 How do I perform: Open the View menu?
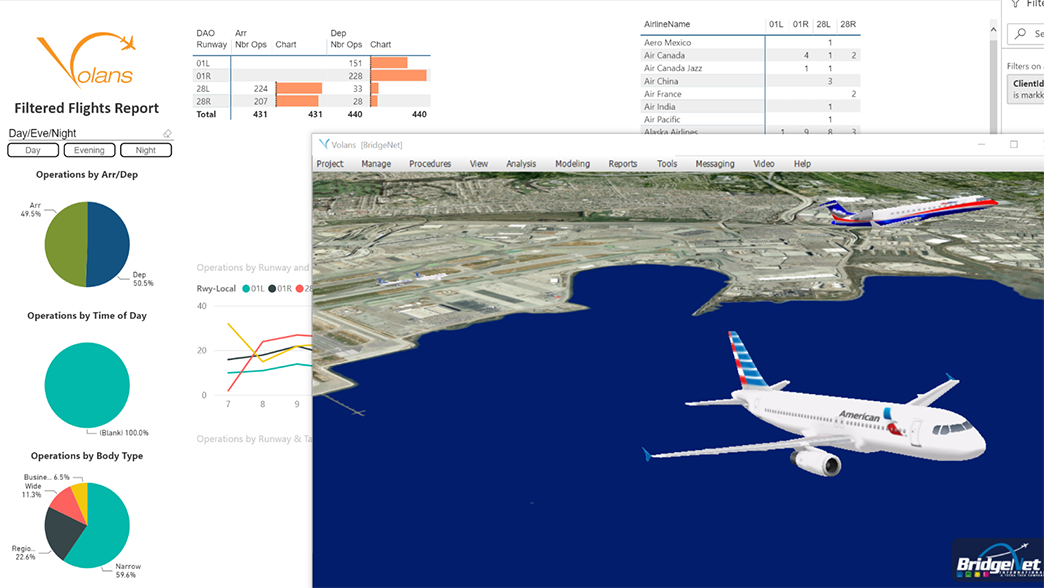(x=479, y=164)
